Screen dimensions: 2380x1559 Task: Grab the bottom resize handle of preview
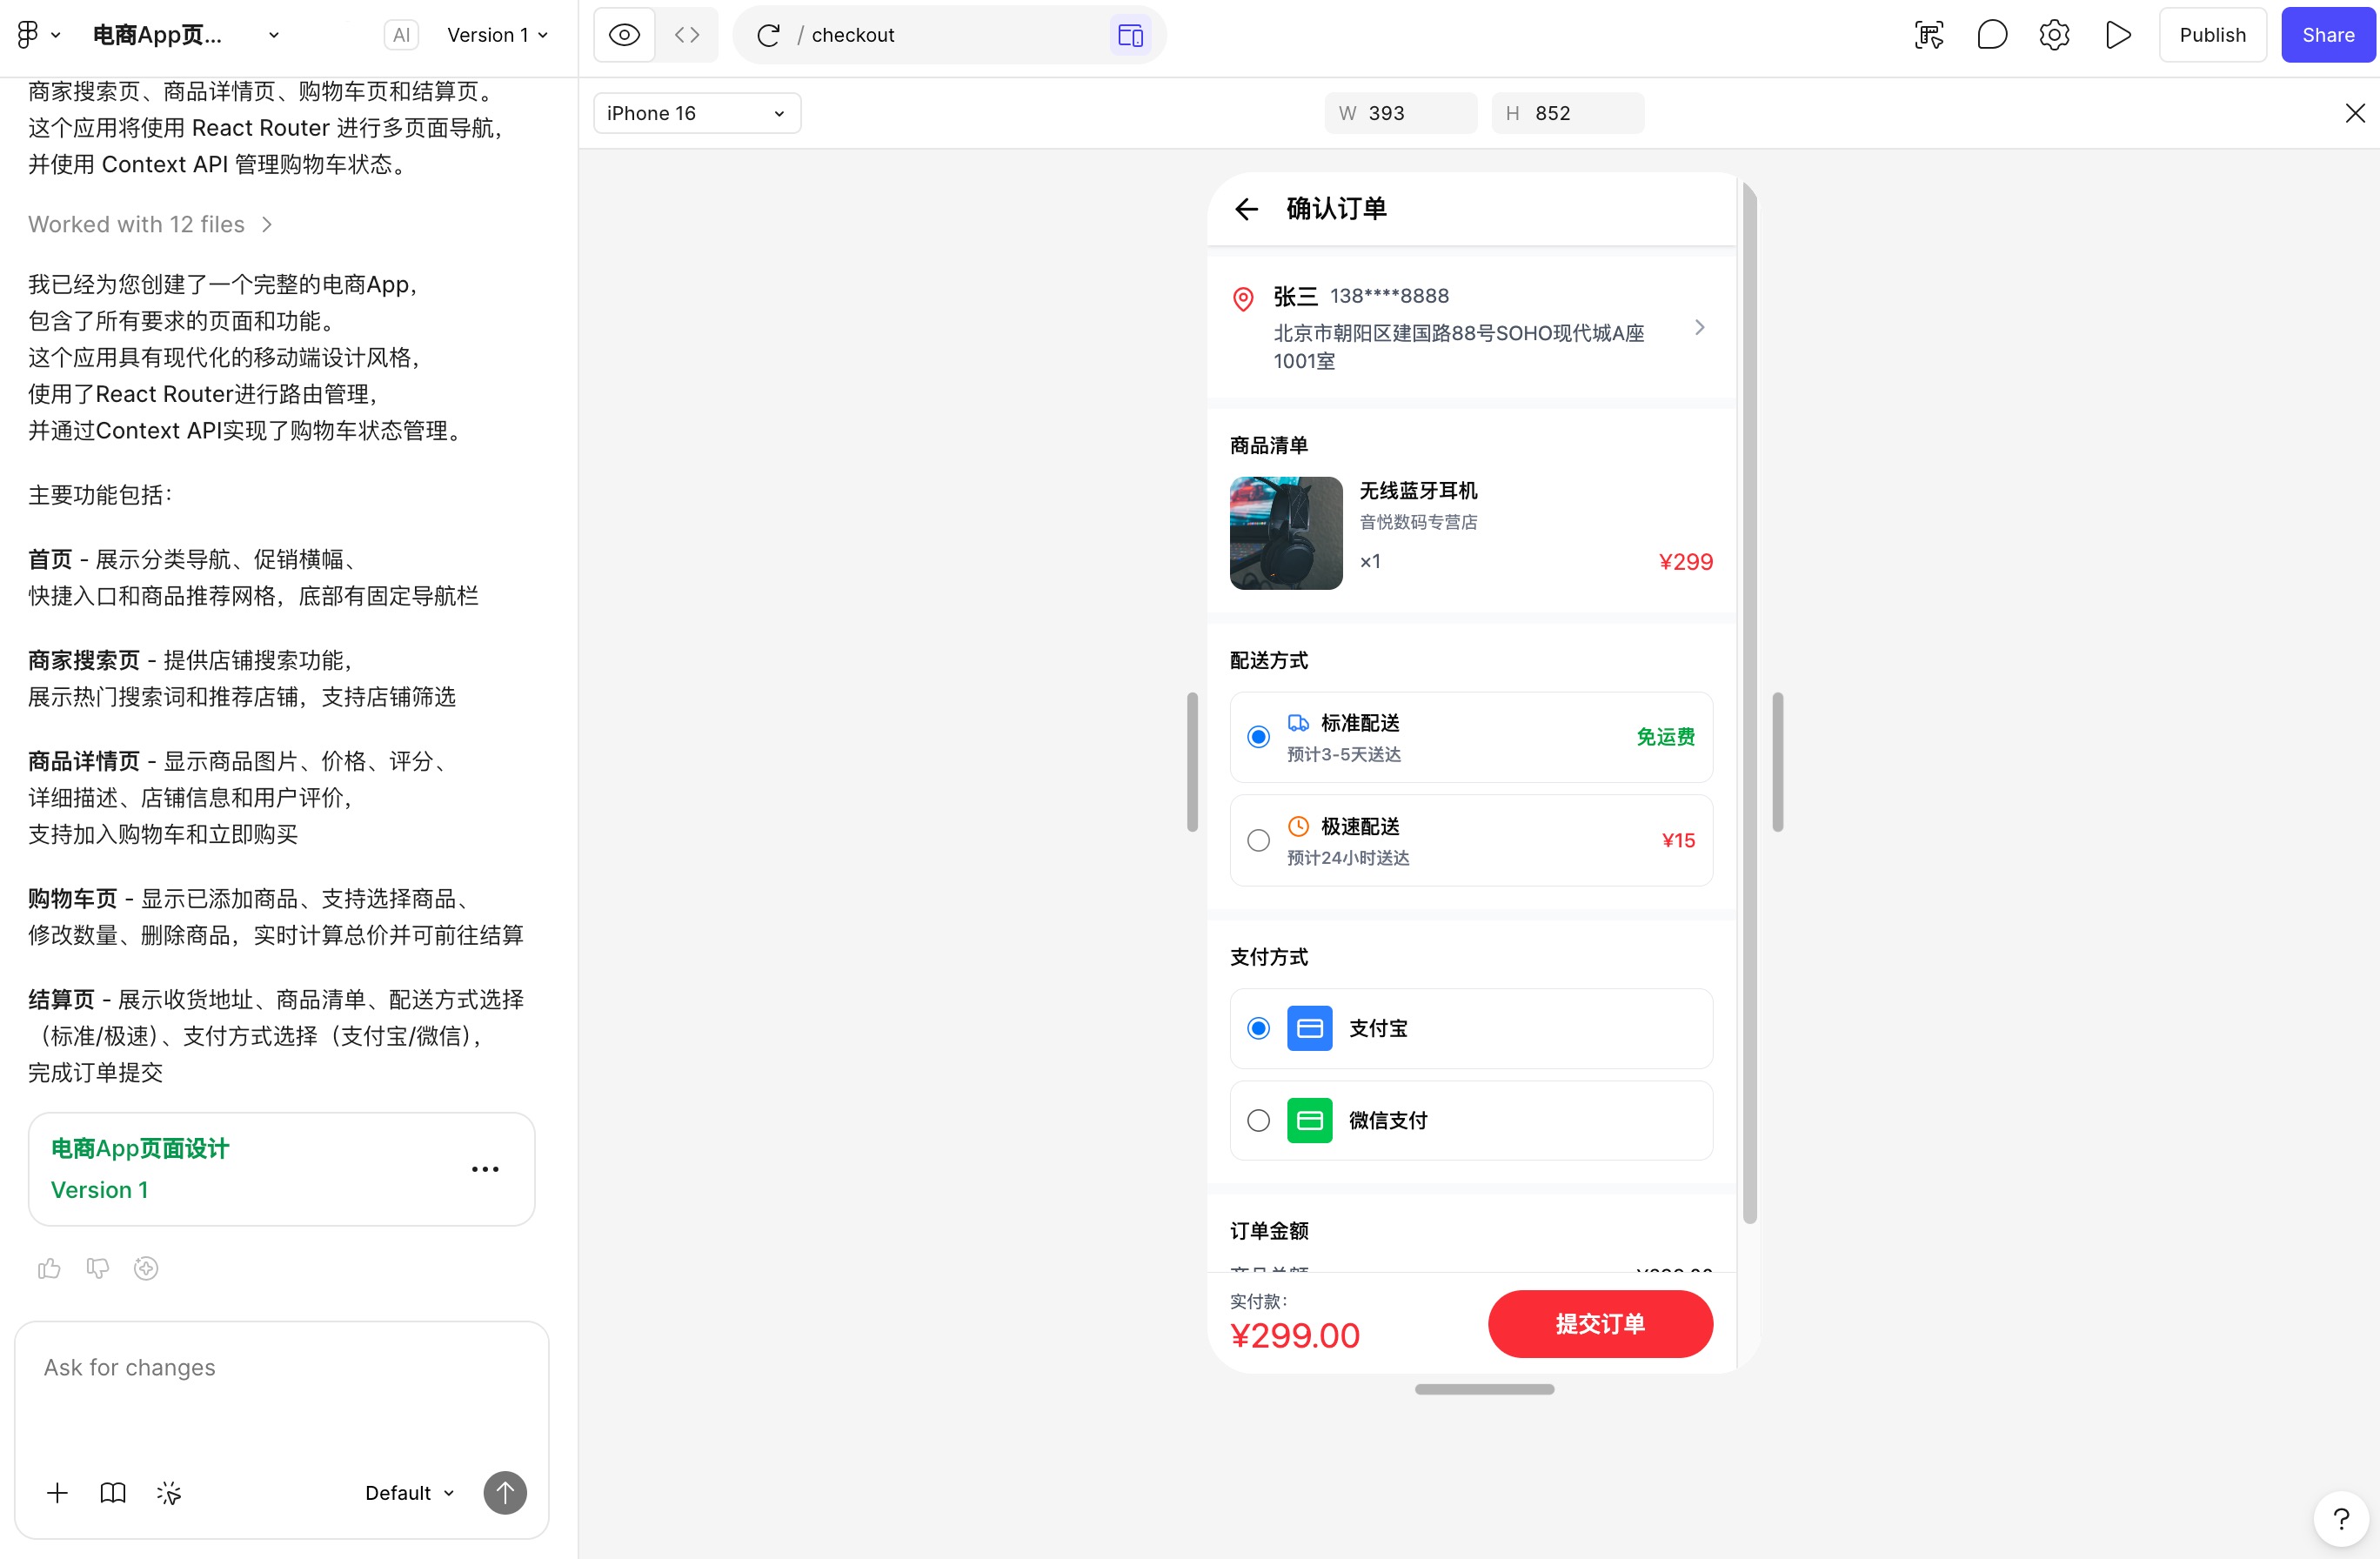[1484, 1389]
